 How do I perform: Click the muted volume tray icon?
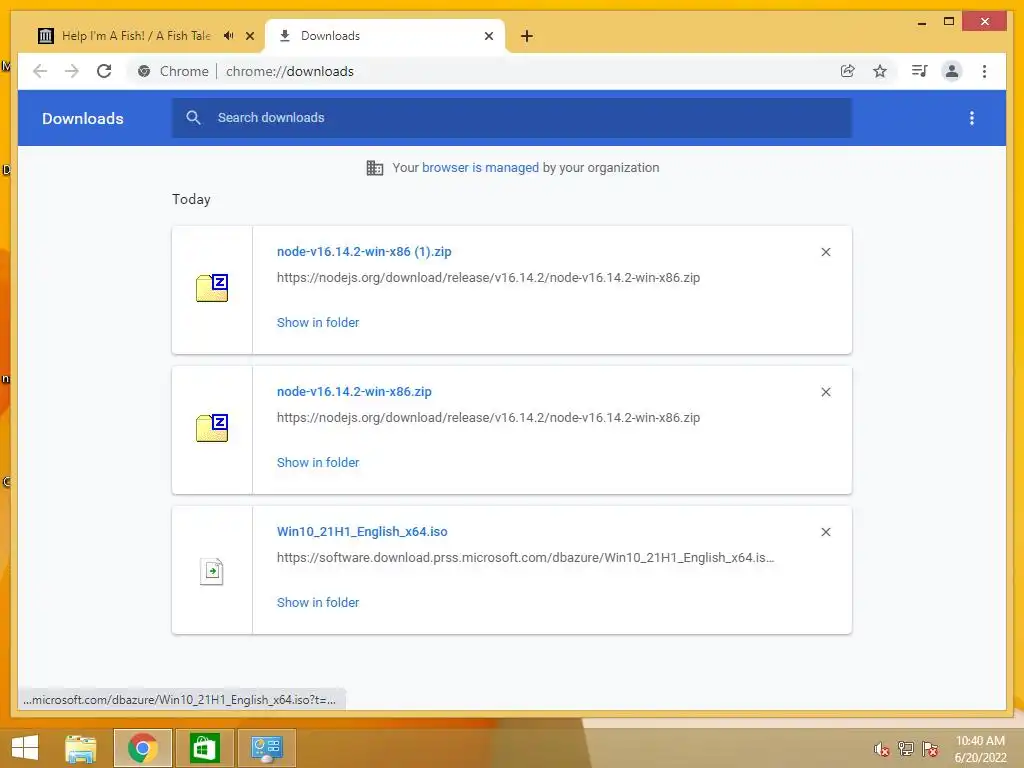[x=881, y=749]
